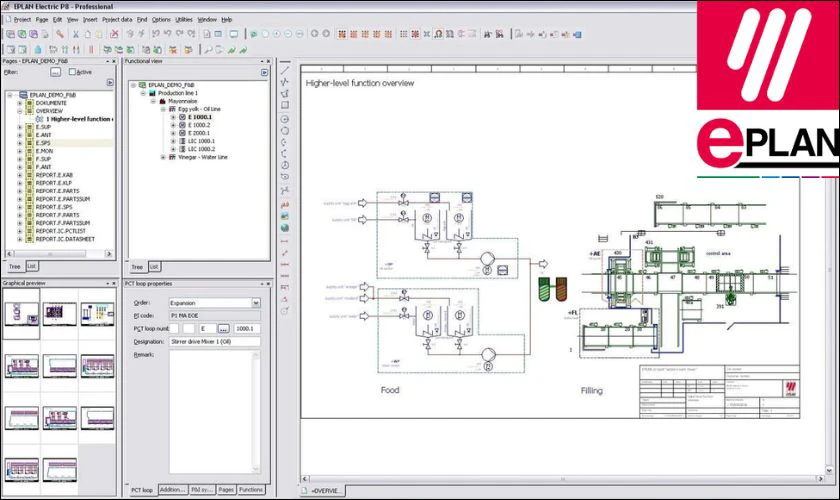Collapse the OVERVIEW node in Pages tree
The image size is (840, 500).
pos(20,111)
